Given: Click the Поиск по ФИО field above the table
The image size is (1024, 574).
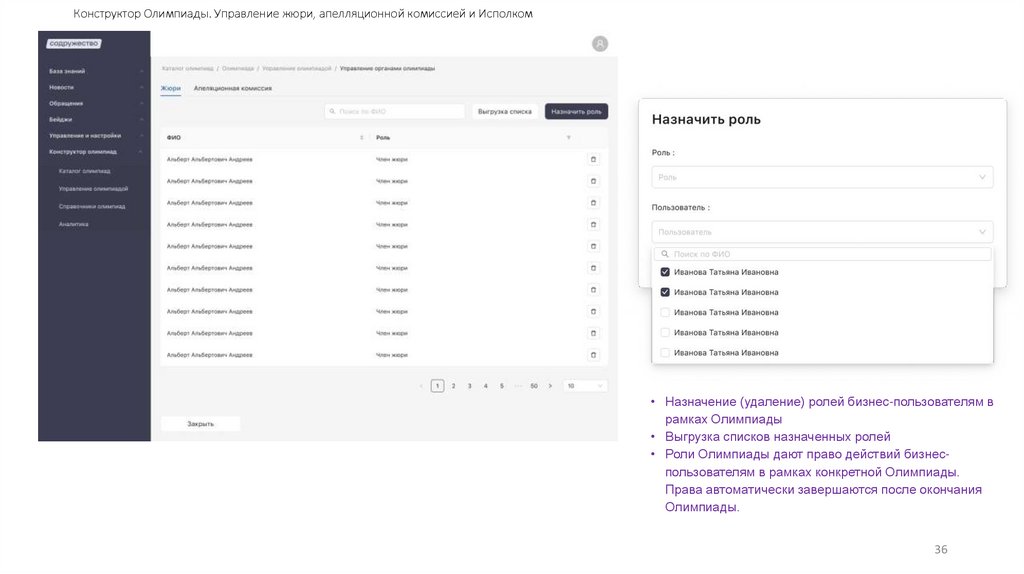Looking at the screenshot, I should point(395,112).
